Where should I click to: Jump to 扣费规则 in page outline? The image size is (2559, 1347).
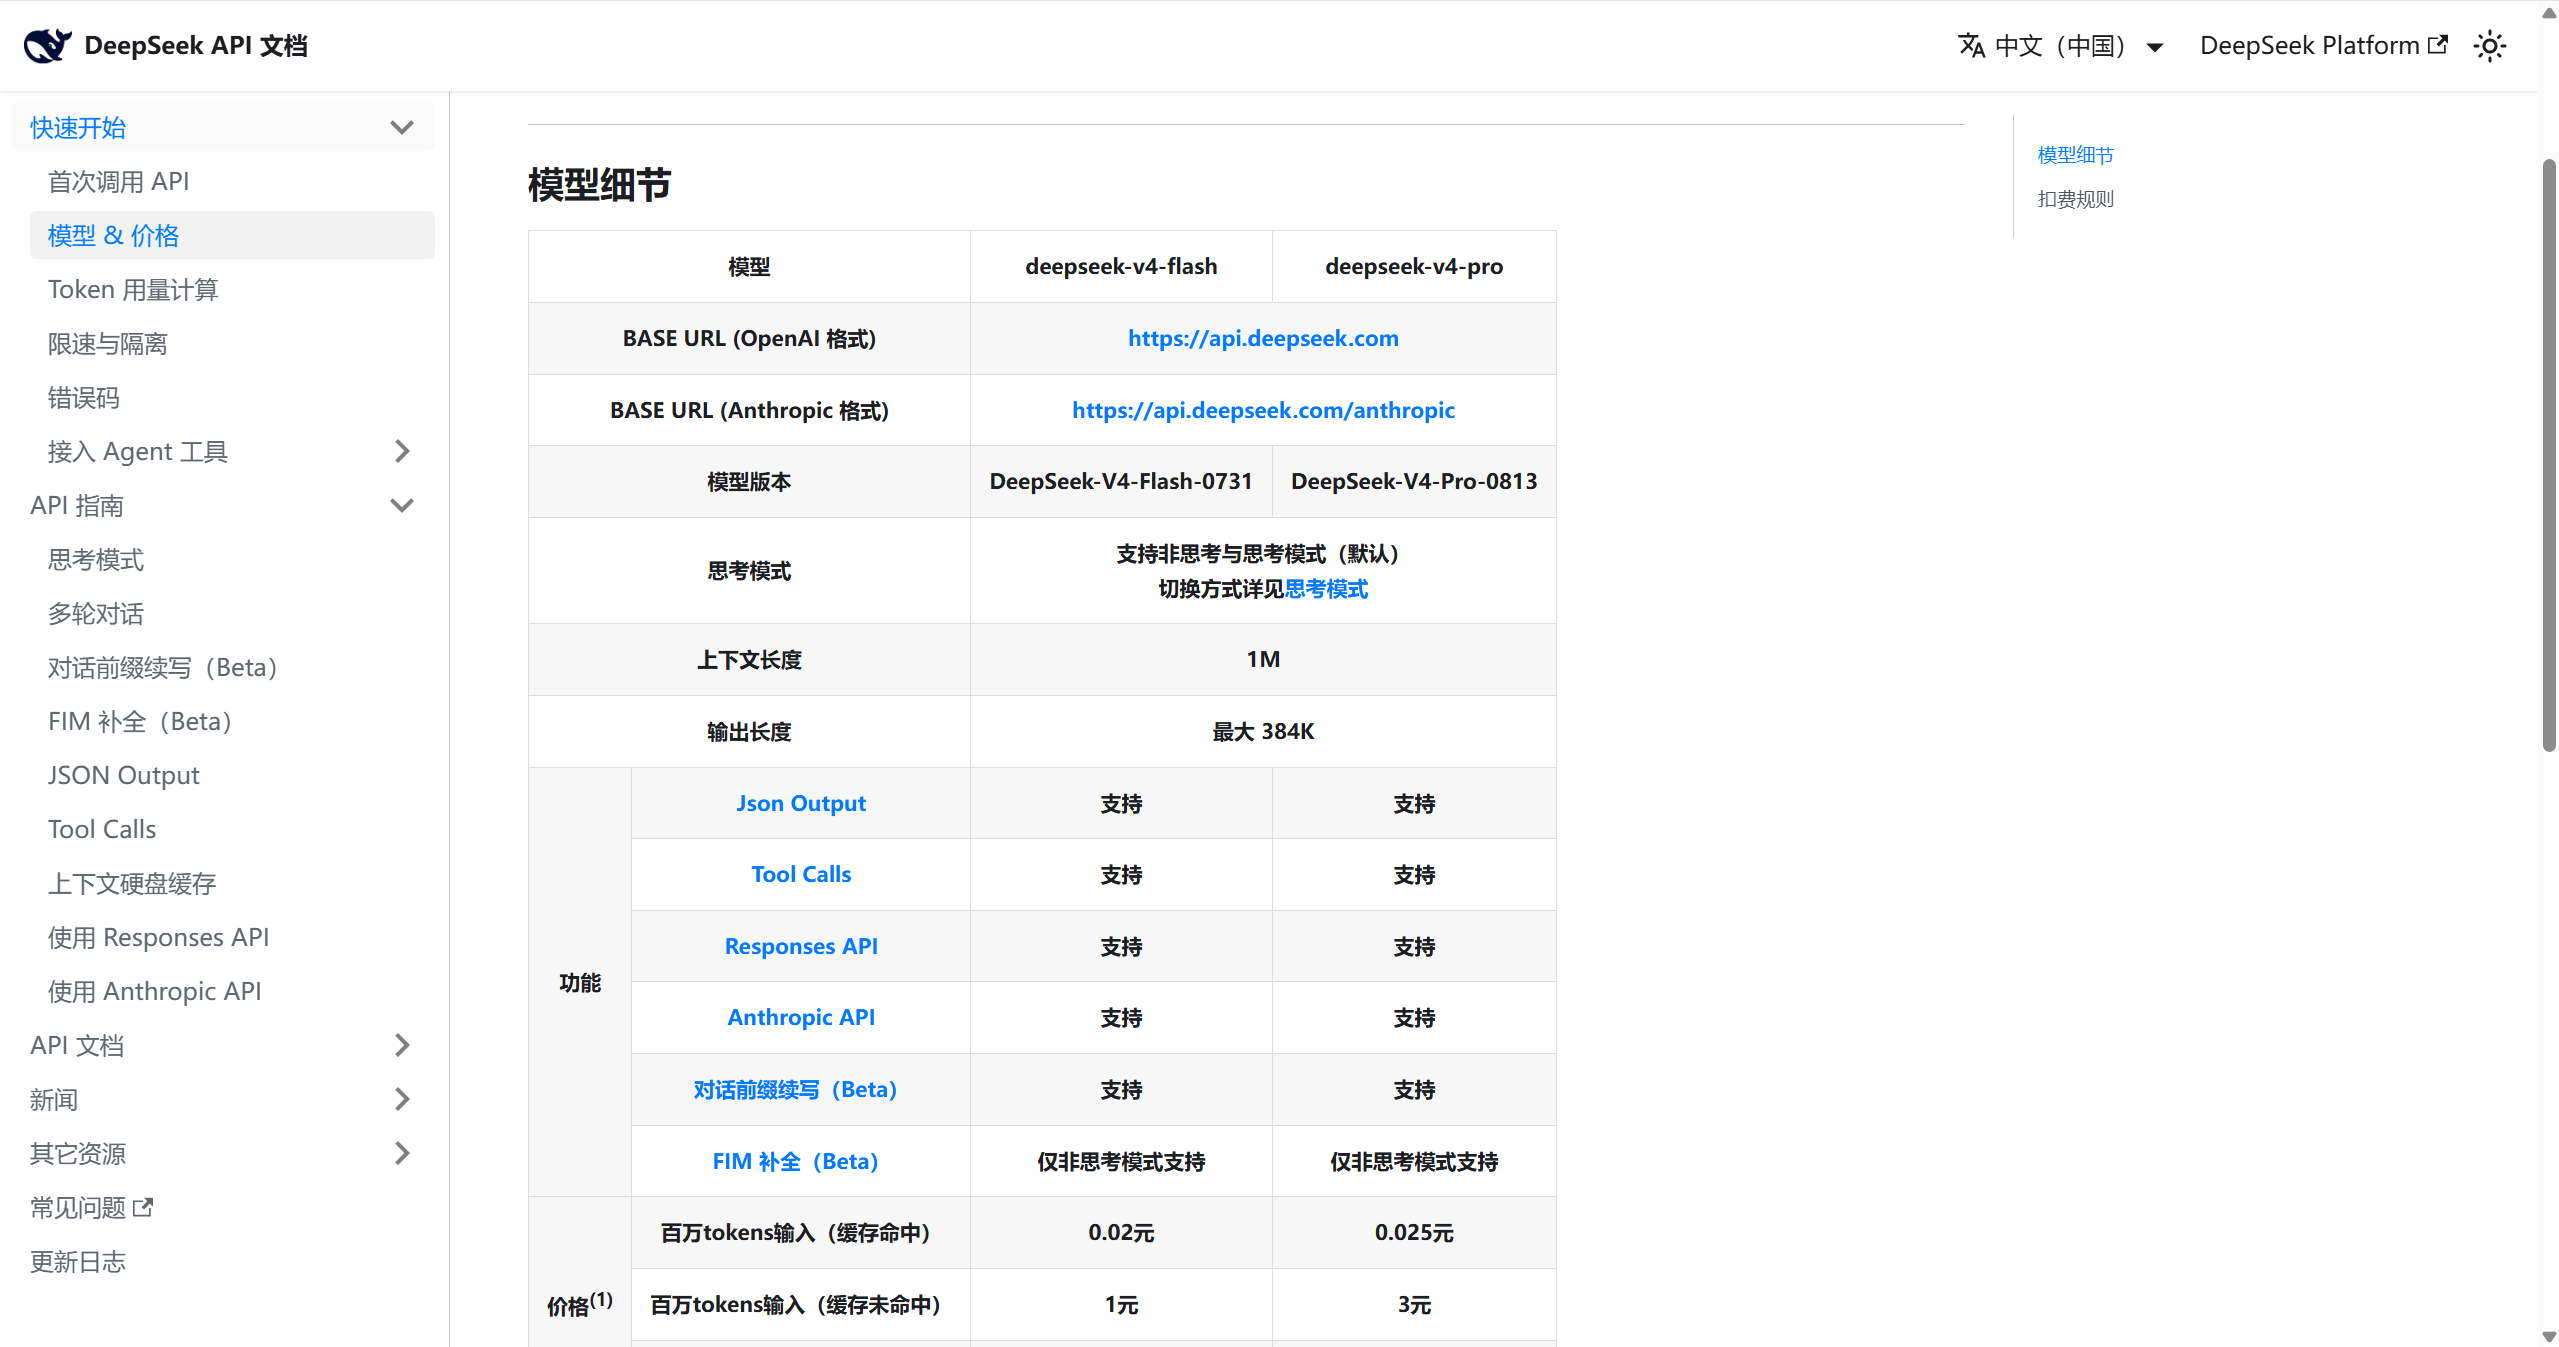point(2075,199)
